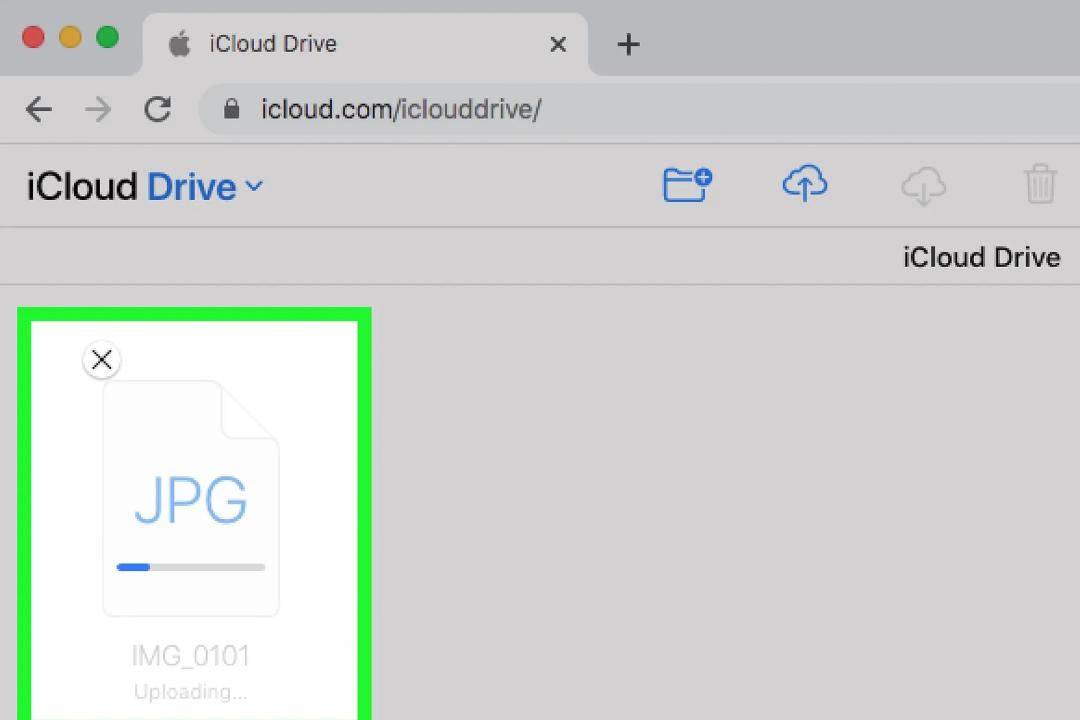Select the IMG_0101 file name
This screenshot has height=720, width=1080.
[191, 656]
